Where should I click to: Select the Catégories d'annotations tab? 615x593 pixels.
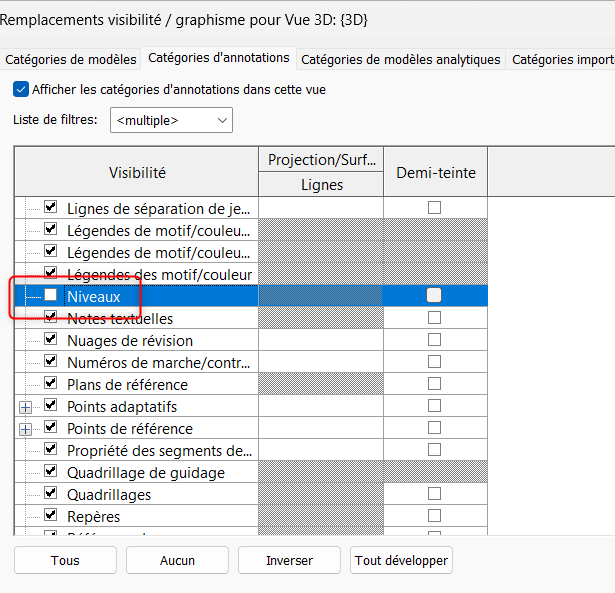click(219, 58)
